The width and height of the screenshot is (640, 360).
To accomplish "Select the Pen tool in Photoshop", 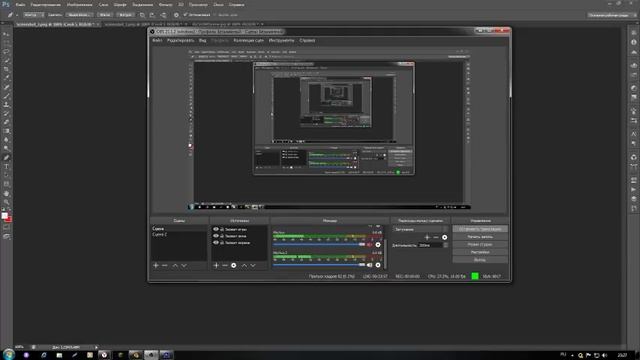I will [6, 158].
